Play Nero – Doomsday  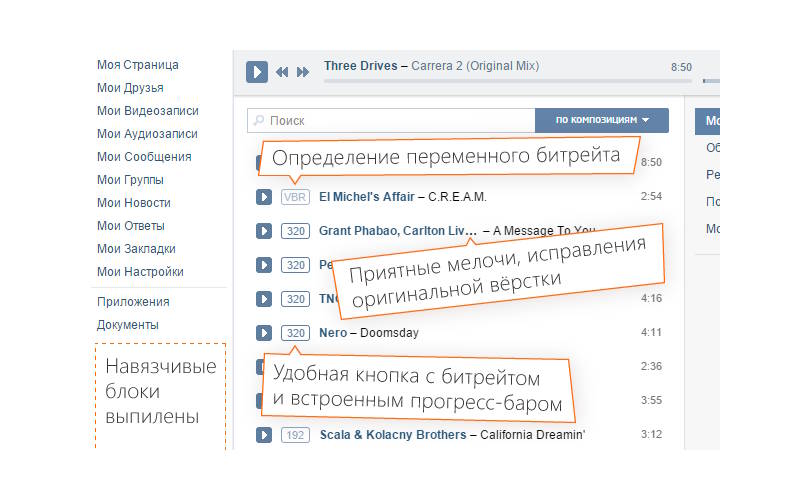[x=264, y=333]
